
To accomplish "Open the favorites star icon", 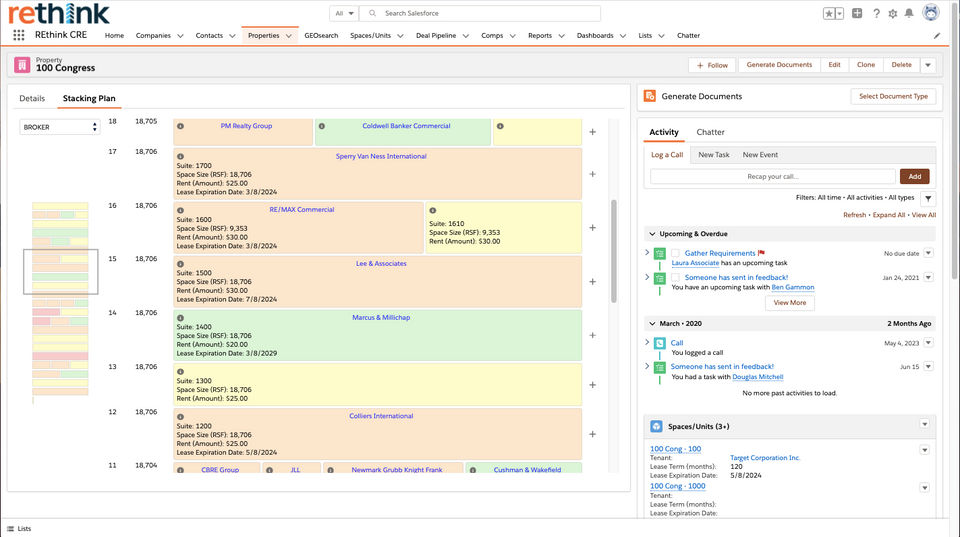I will (829, 13).
